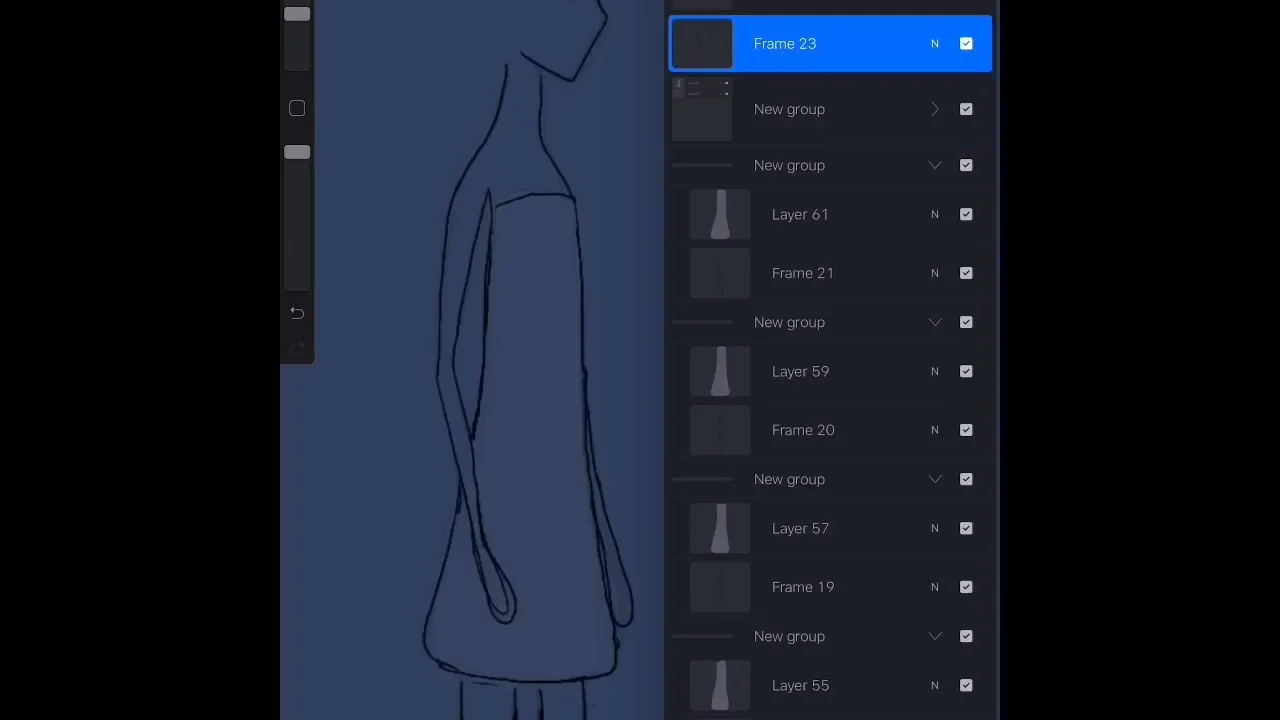Collapse the group containing Layer 57
The height and width of the screenshot is (720, 1280).
tap(935, 479)
